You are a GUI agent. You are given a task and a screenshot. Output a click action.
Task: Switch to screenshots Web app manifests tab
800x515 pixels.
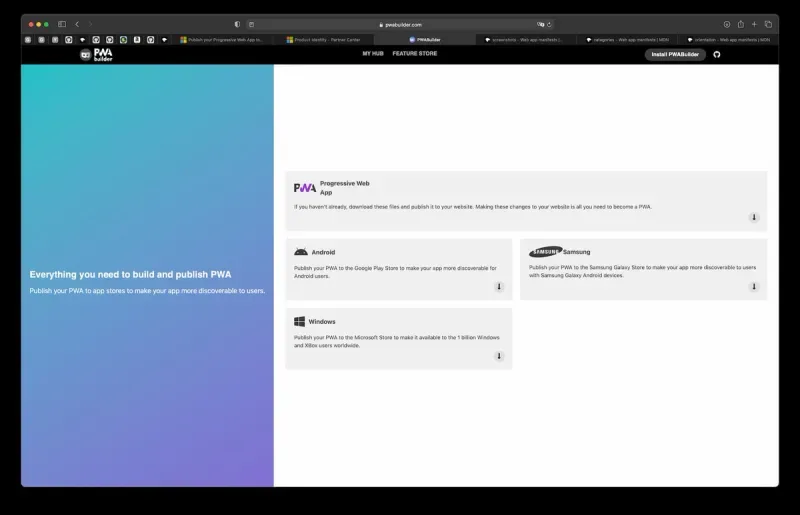tap(526, 39)
